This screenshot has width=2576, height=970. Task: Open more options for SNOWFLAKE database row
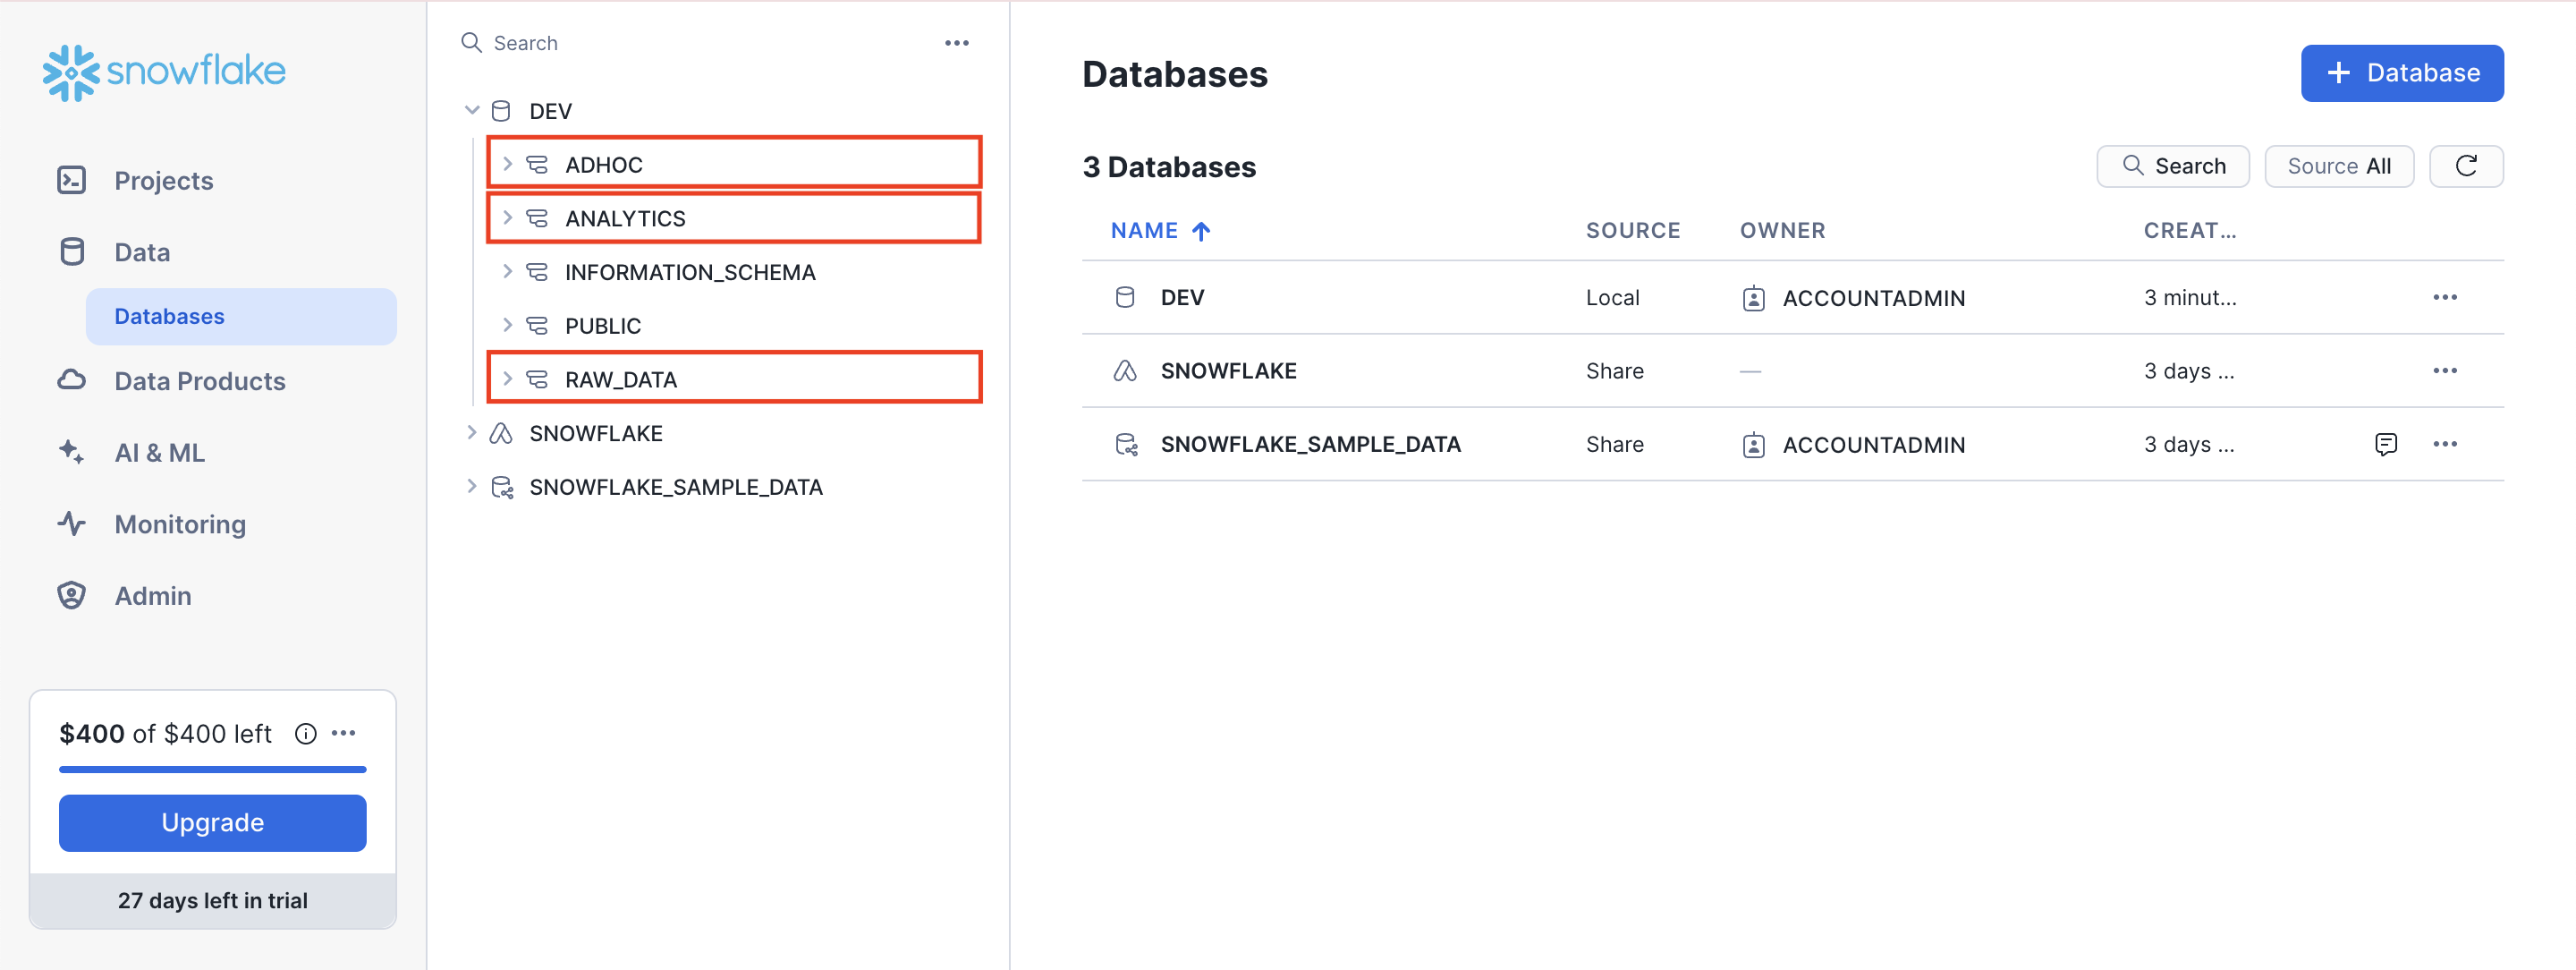point(2444,371)
